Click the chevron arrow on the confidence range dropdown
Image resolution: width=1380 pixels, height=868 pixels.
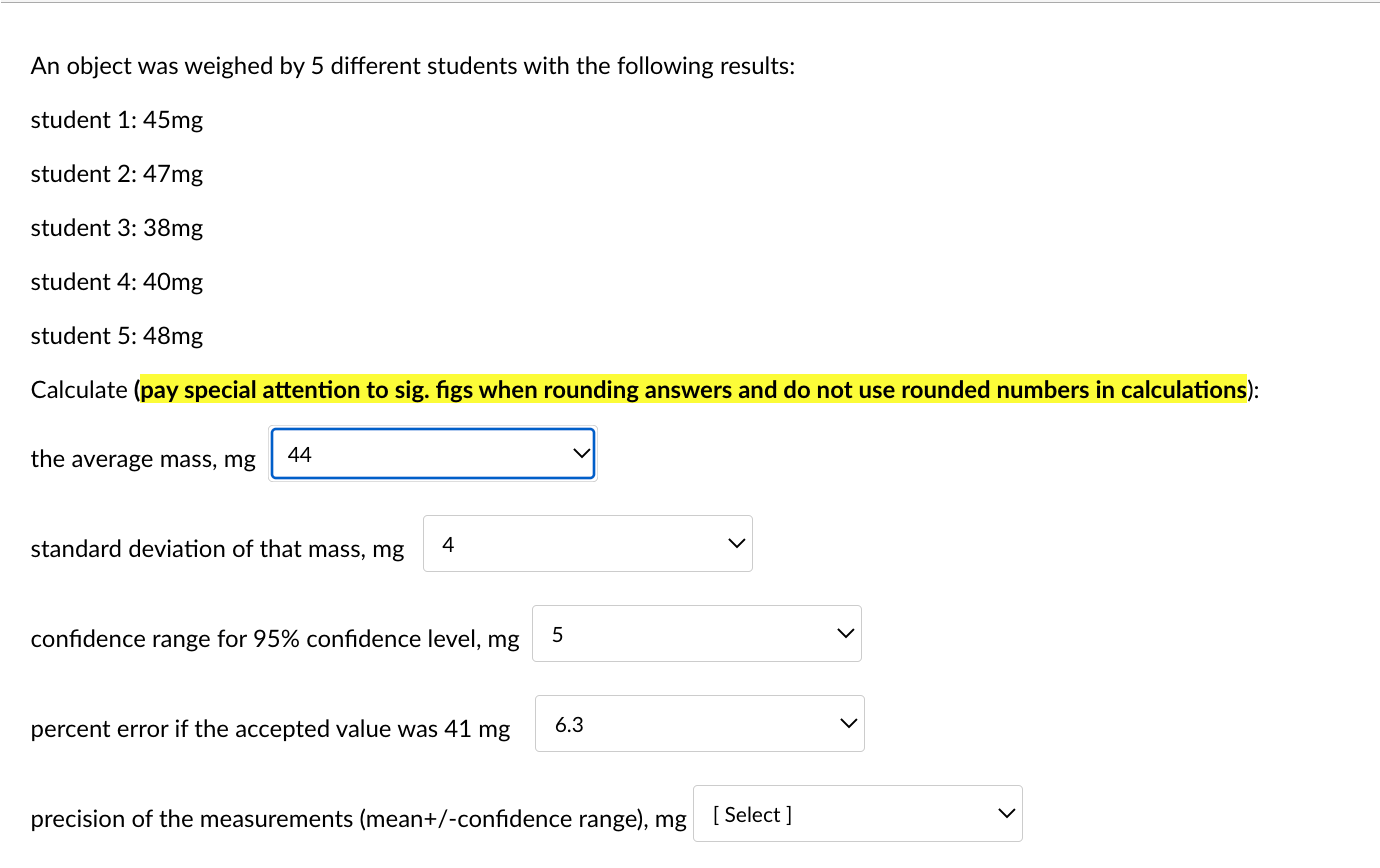click(x=845, y=634)
